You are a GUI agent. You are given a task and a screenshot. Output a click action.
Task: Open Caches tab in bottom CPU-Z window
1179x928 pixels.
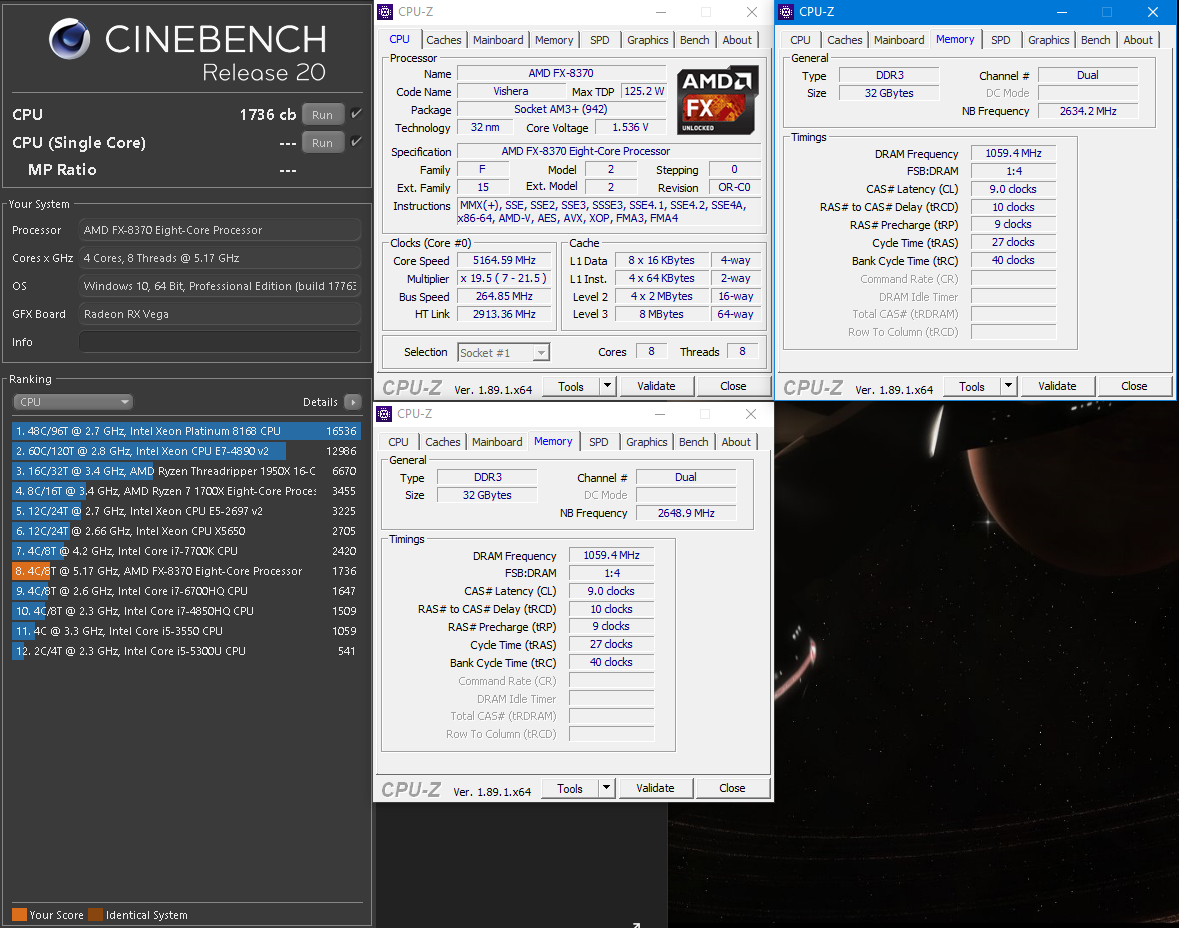[x=442, y=442]
